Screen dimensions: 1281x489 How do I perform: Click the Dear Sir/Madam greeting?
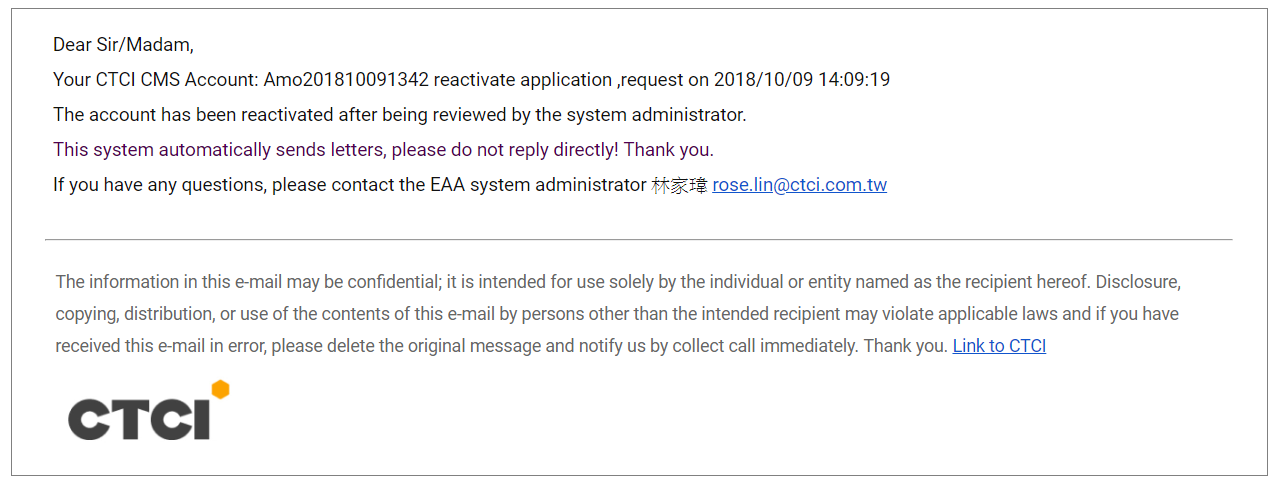click(123, 45)
